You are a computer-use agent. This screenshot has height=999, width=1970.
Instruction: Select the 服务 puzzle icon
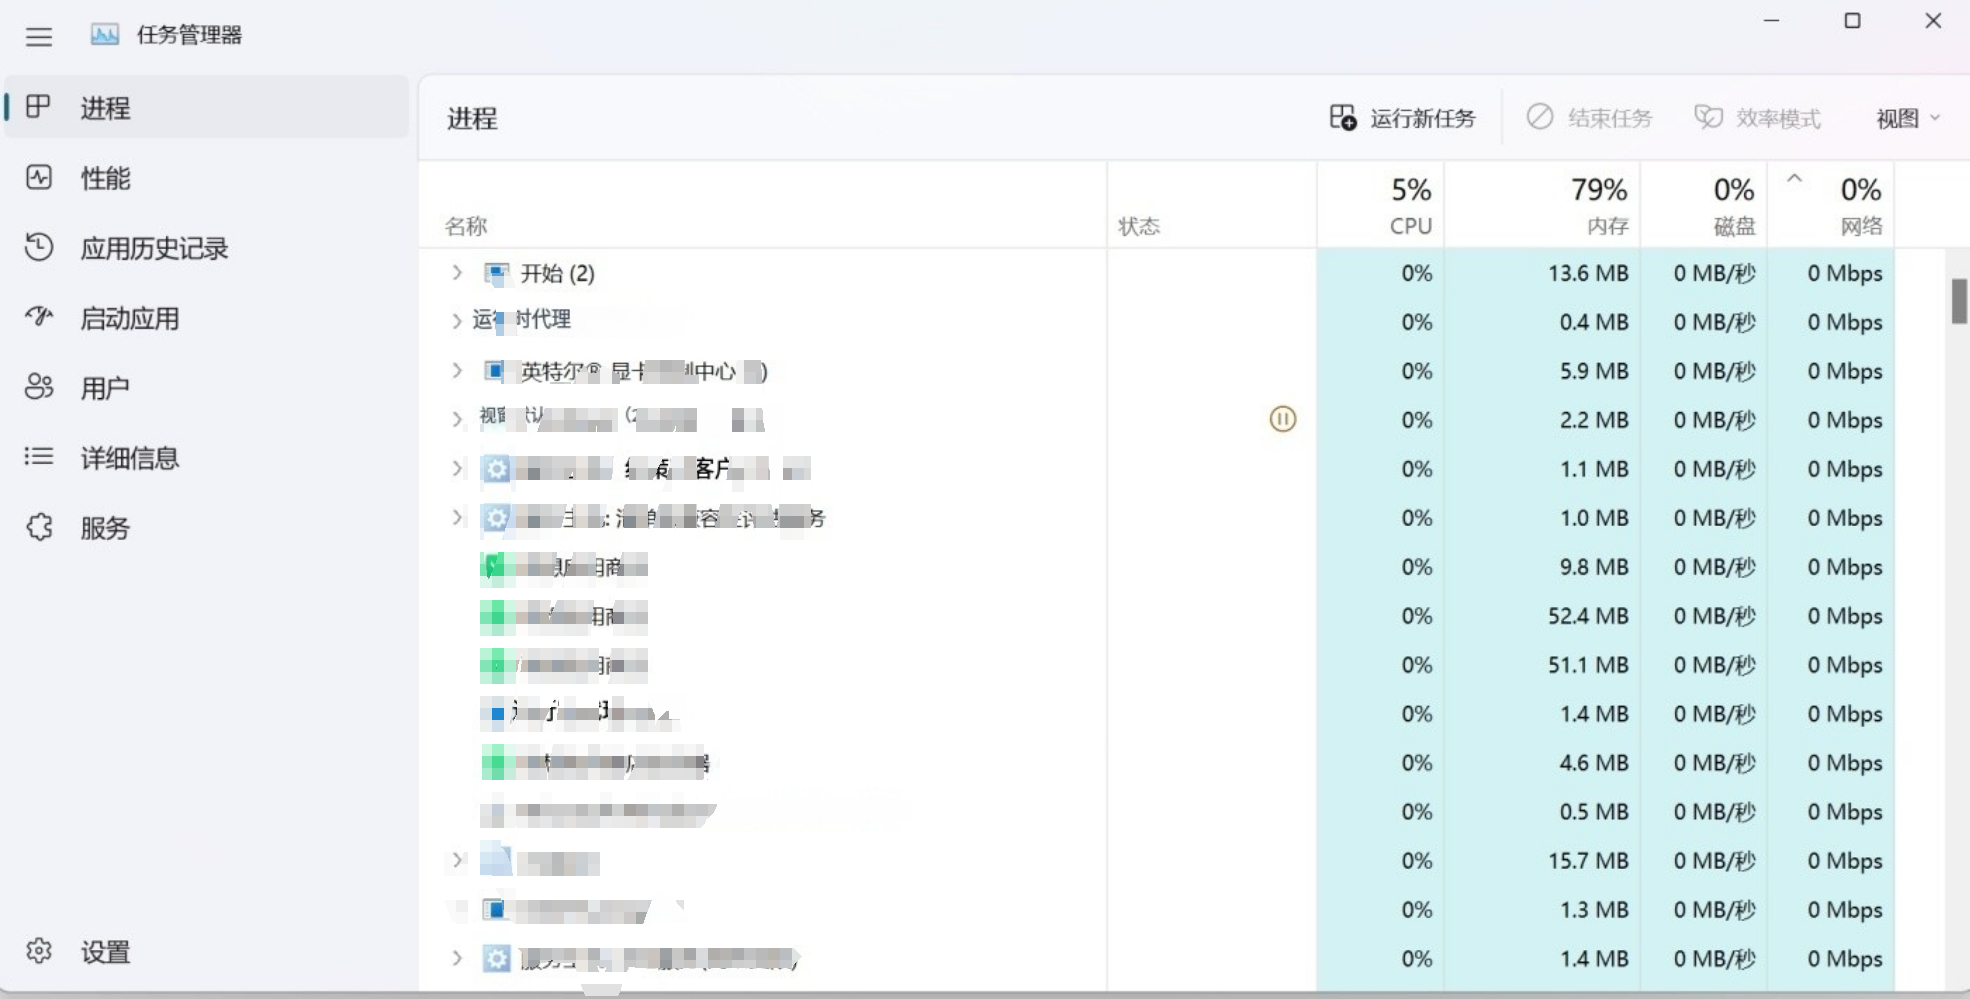(39, 527)
